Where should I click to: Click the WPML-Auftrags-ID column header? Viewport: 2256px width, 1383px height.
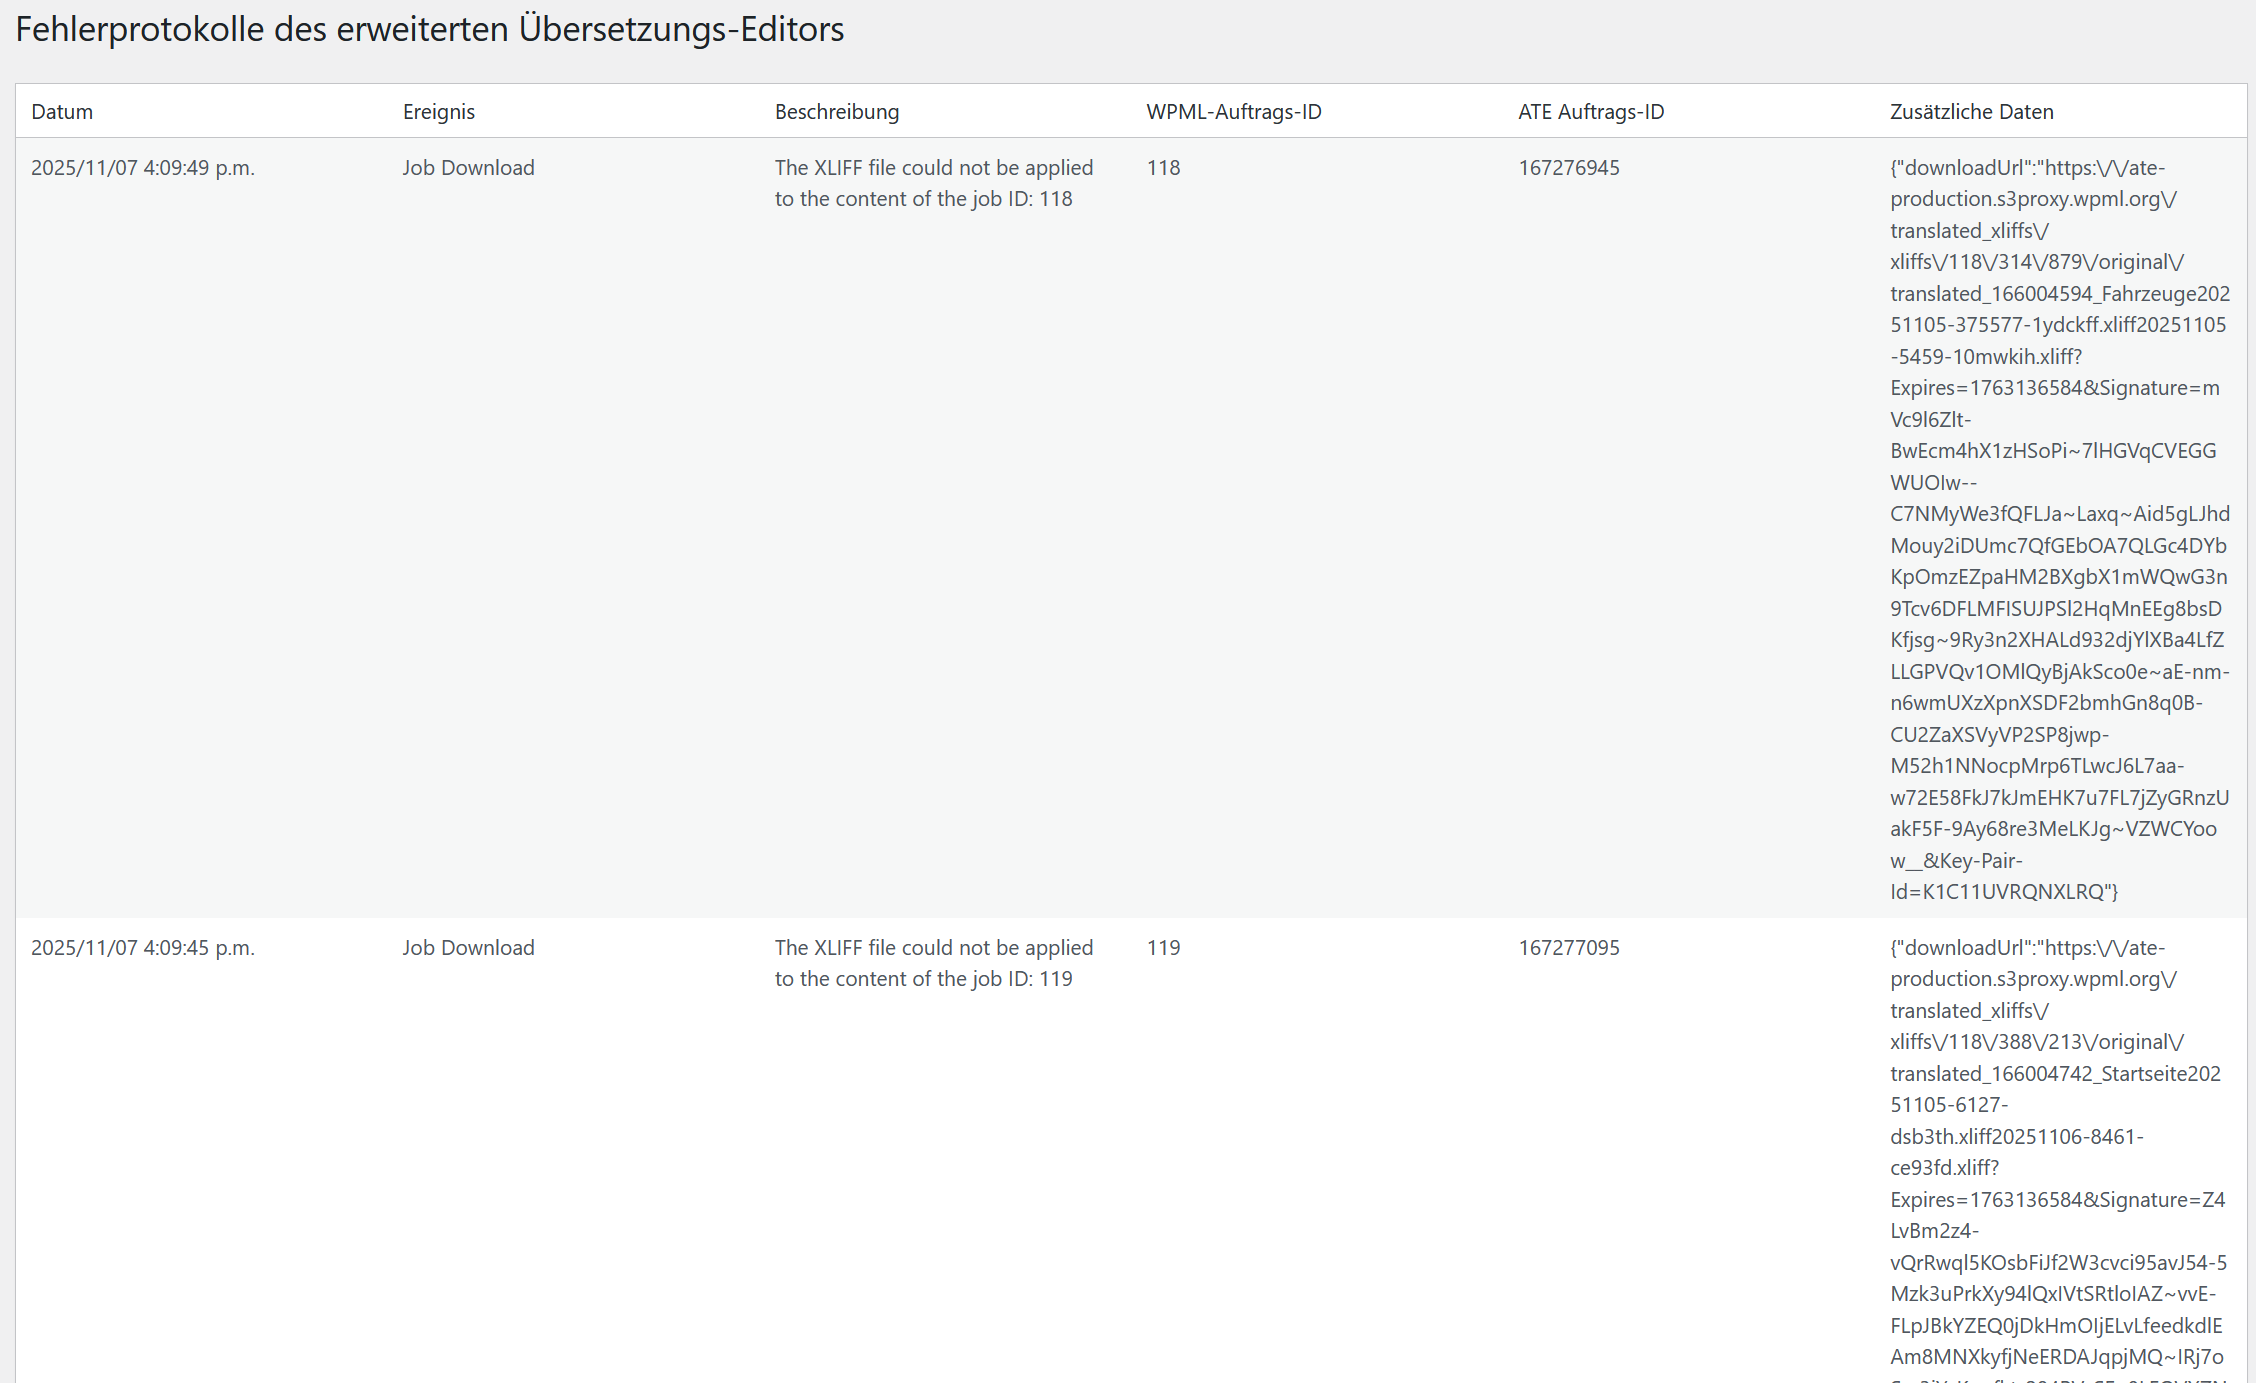tap(1233, 112)
